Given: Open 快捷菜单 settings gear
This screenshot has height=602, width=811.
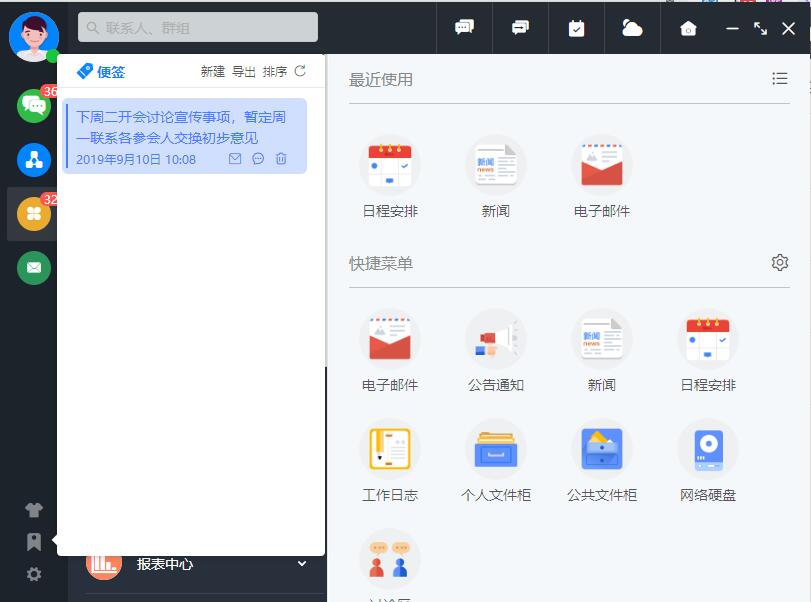Looking at the screenshot, I should tap(780, 263).
